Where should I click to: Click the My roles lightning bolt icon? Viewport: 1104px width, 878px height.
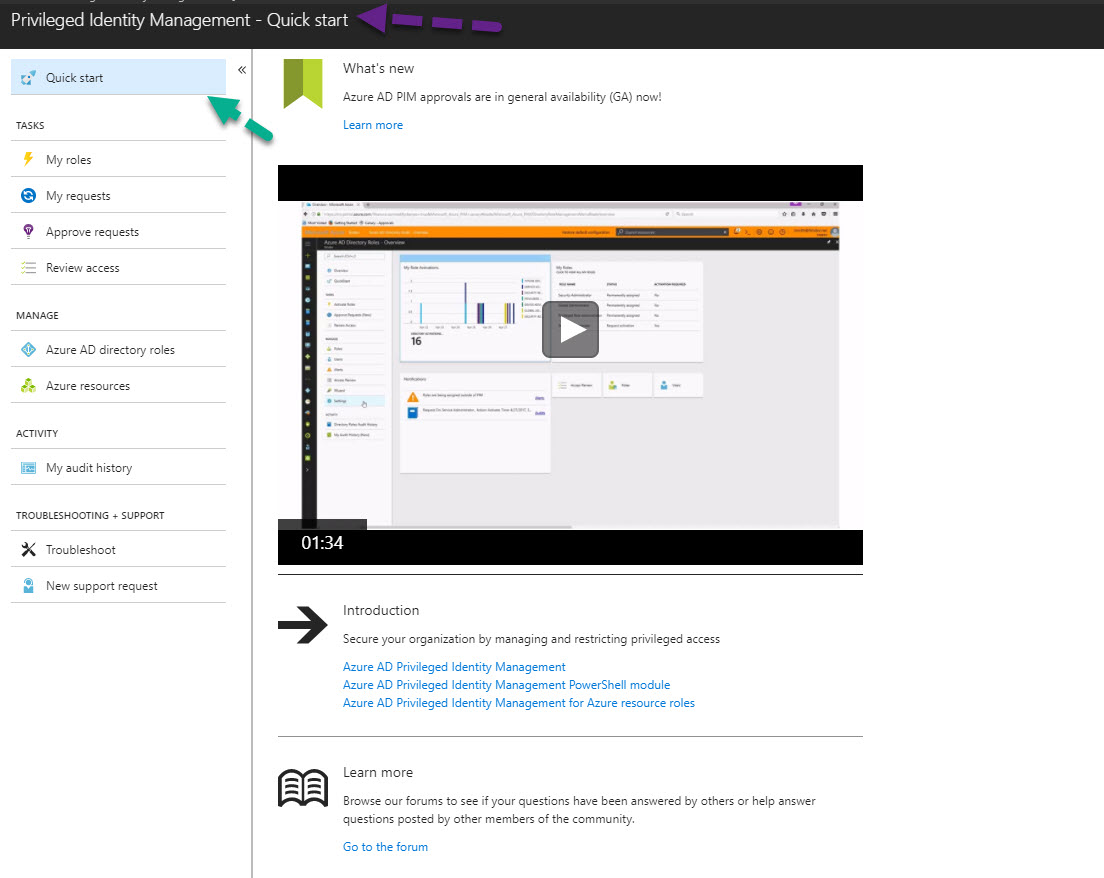click(x=28, y=160)
